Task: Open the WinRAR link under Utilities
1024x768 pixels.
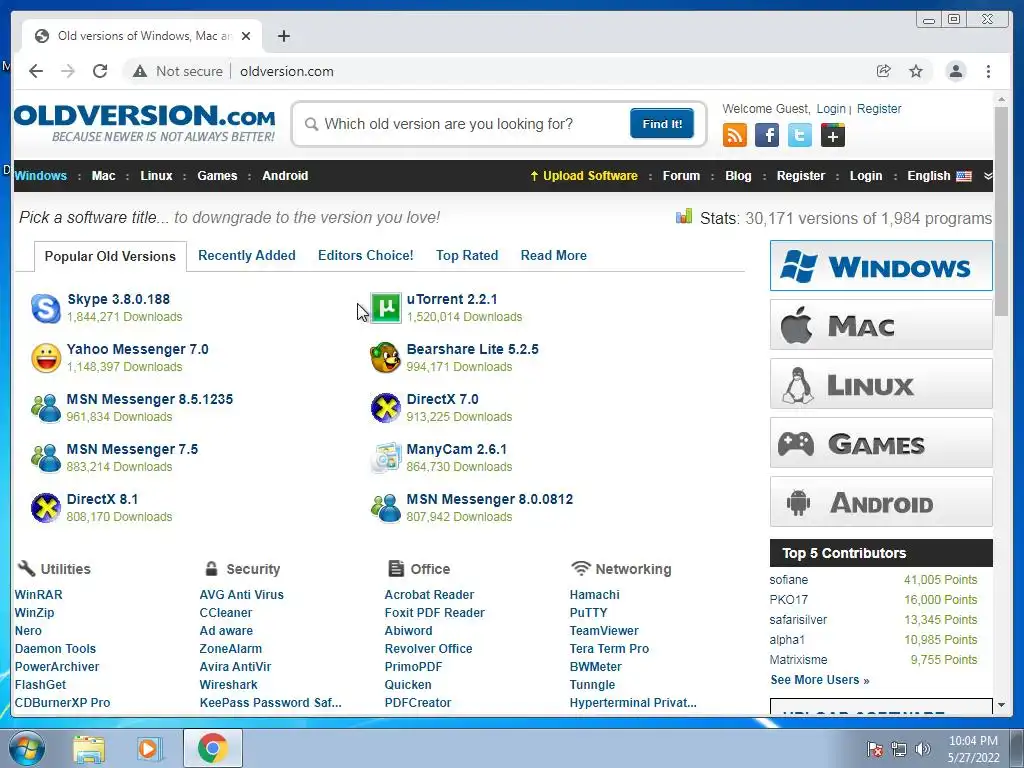Action: click(39, 595)
